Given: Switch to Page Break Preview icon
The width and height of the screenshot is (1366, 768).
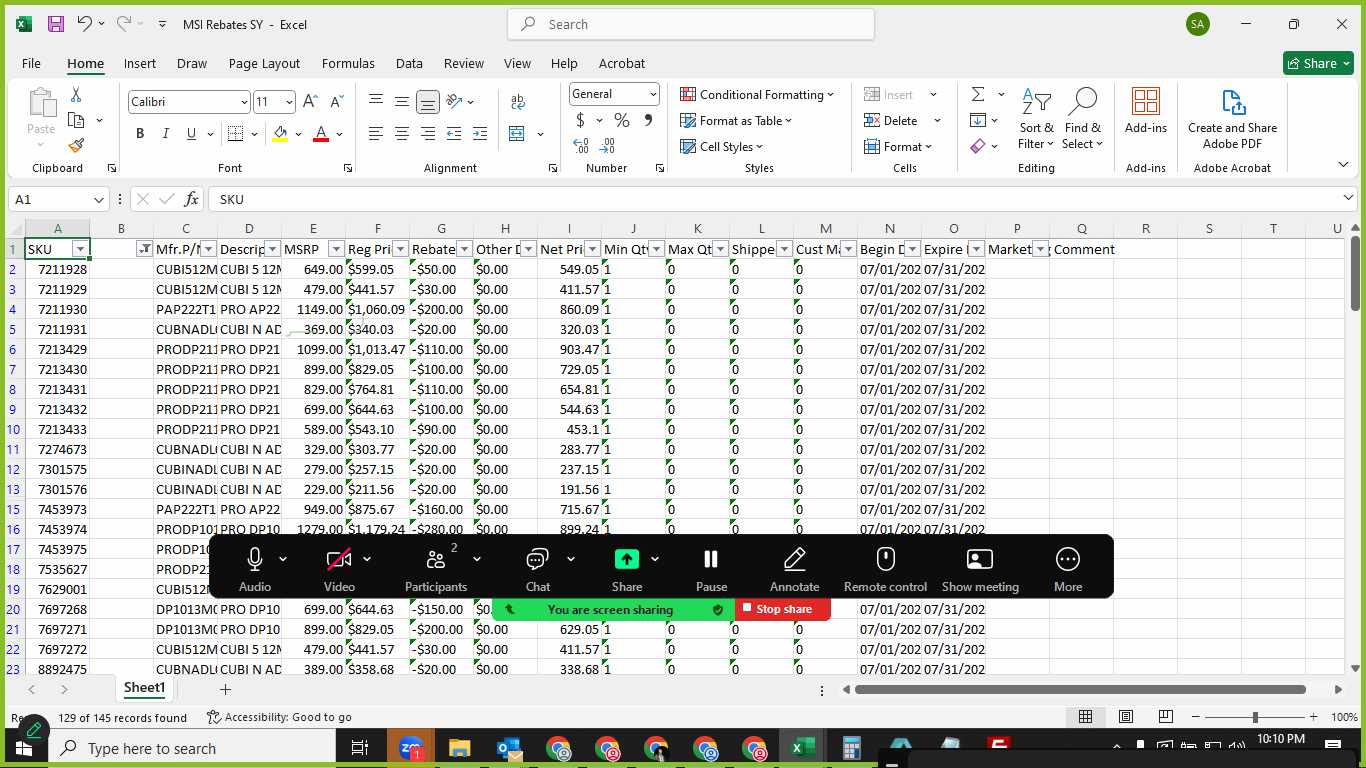Looking at the screenshot, I should 1166,717.
